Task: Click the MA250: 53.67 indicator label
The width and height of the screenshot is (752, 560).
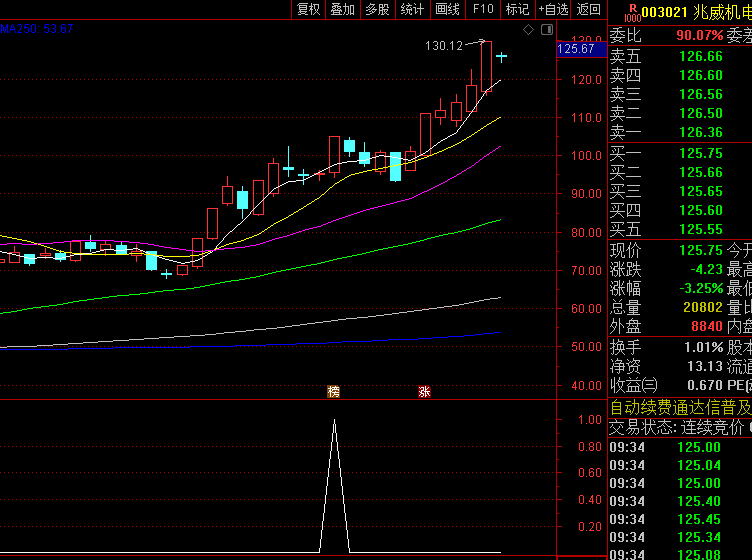Action: (37, 29)
